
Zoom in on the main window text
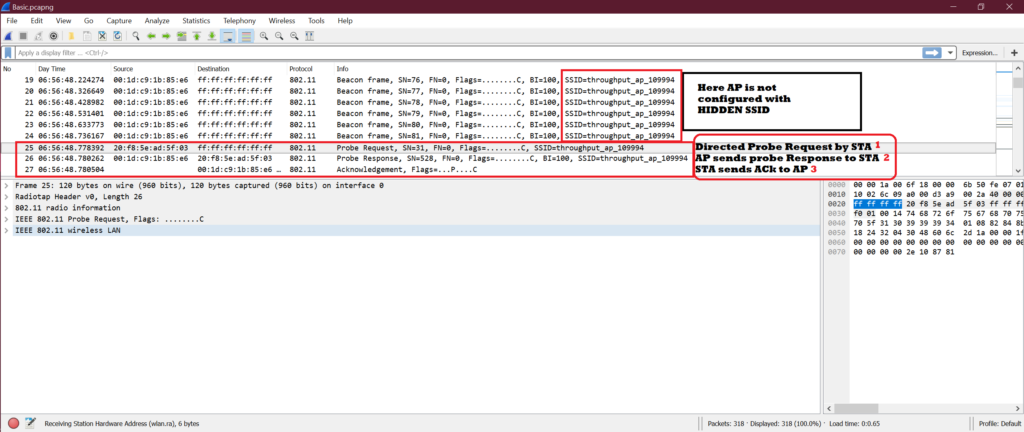point(264,36)
